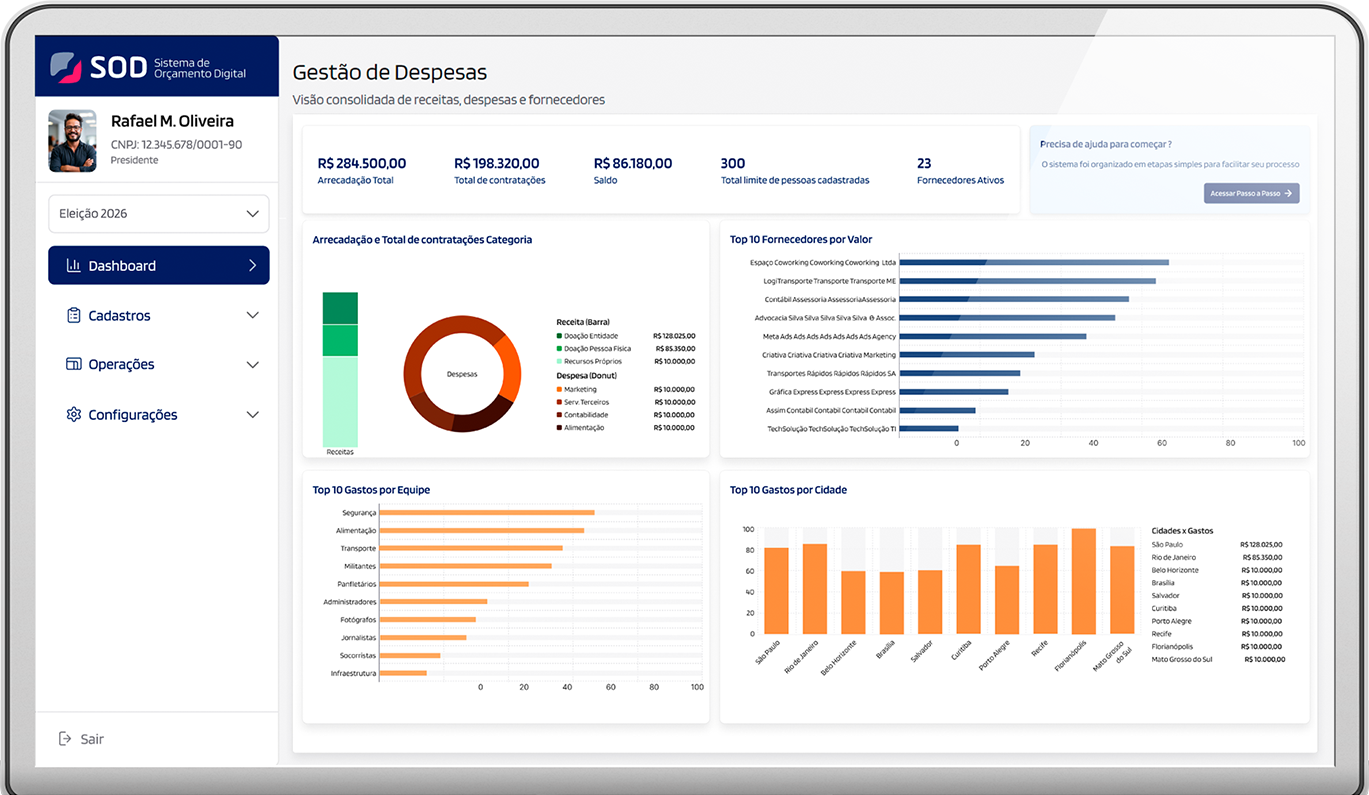Click the Precisa de ajuda para começar text

point(1106,144)
